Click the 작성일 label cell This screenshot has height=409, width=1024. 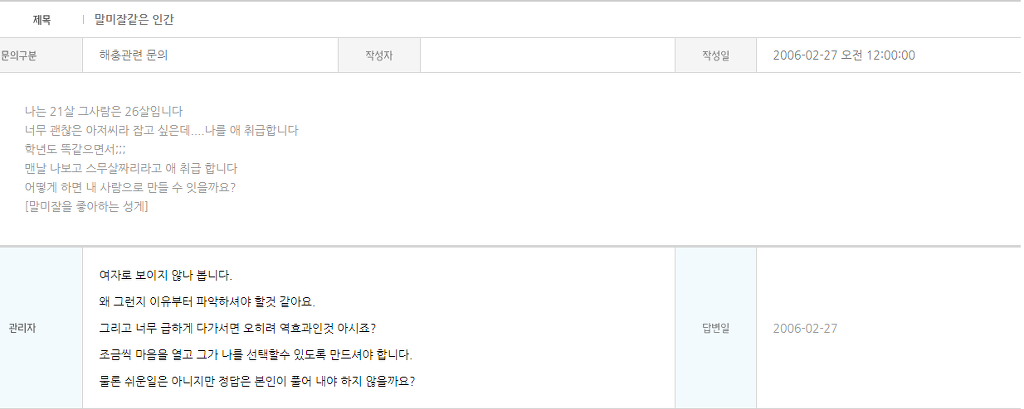tap(715, 56)
